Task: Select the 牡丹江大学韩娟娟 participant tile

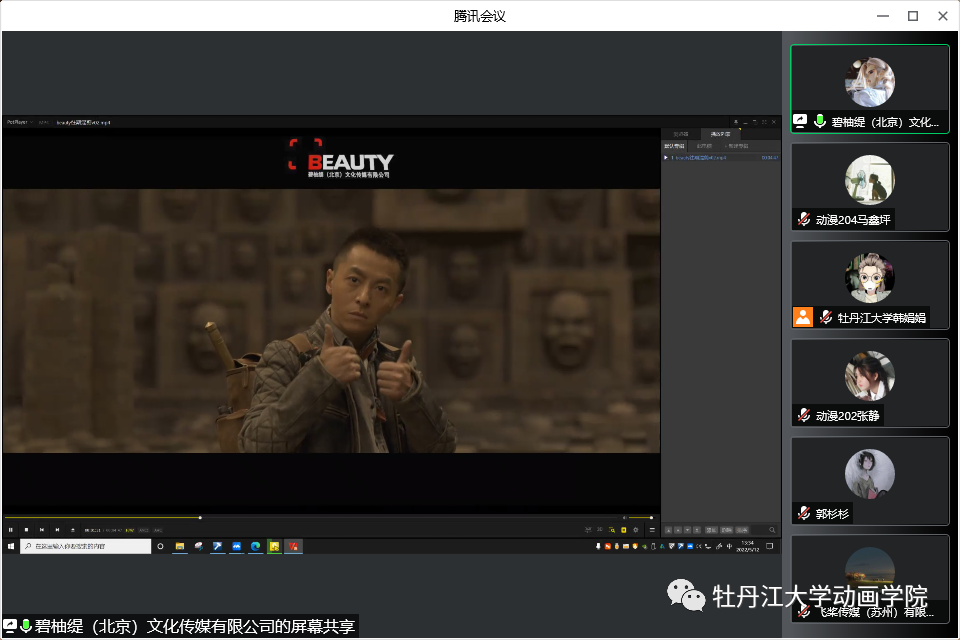Action: [x=870, y=285]
